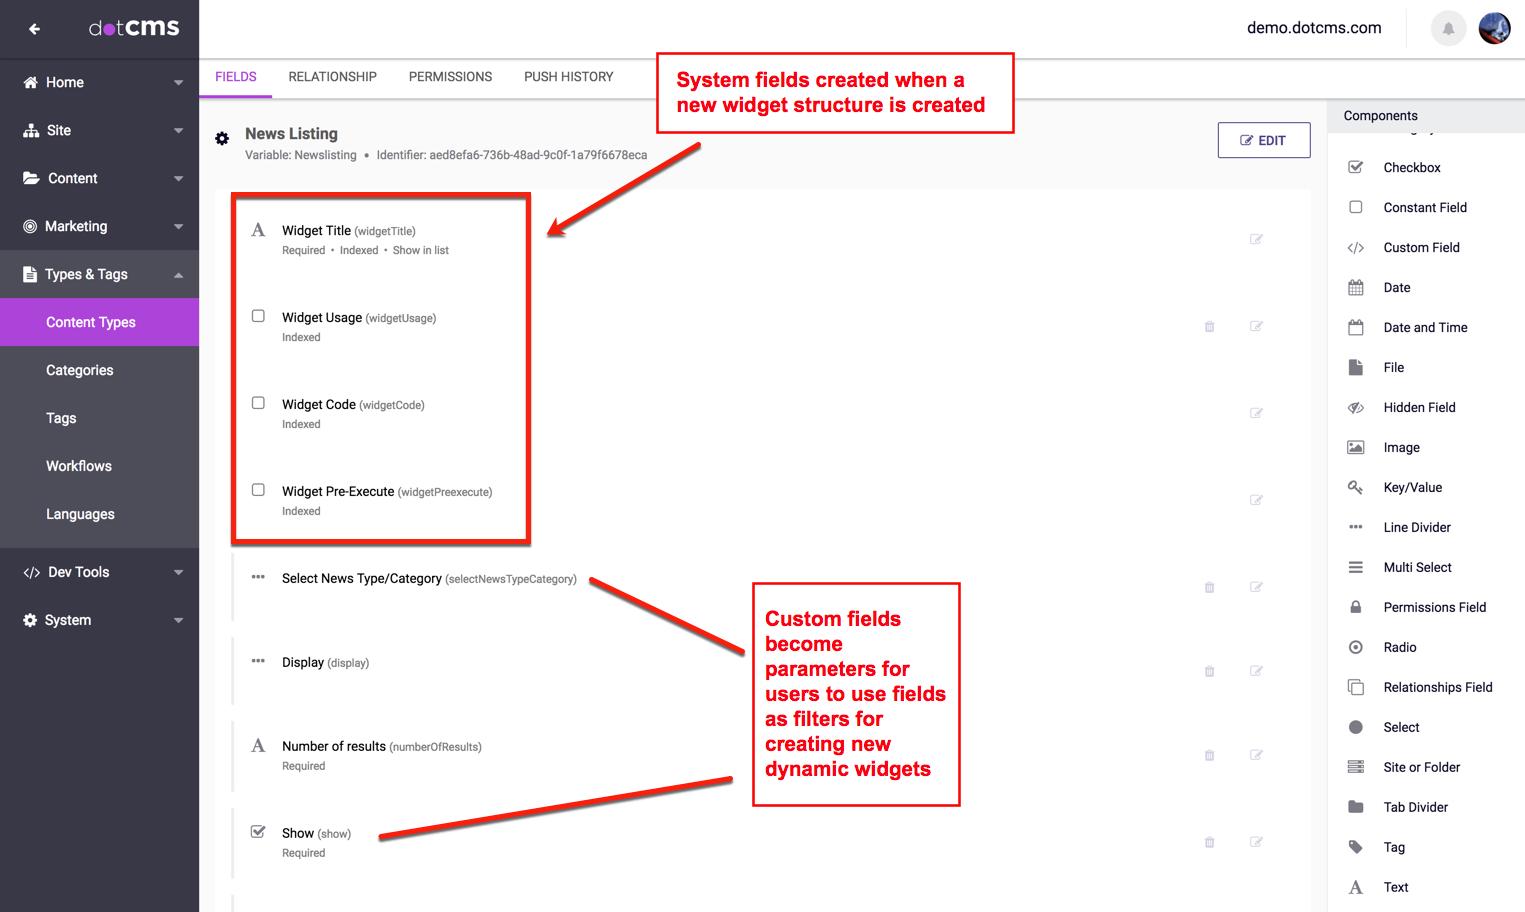Toggle the Widget Usage checkbox icon
The image size is (1525, 912).
(x=258, y=316)
